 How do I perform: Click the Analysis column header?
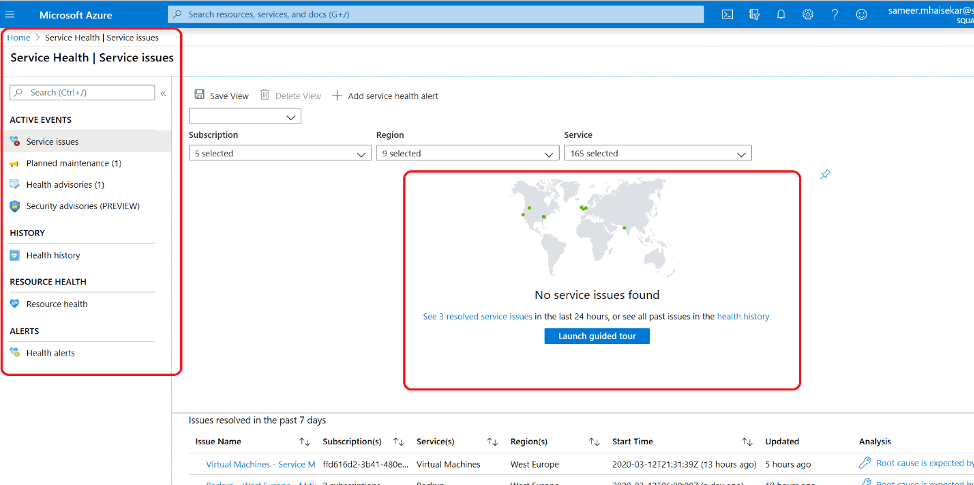875,442
